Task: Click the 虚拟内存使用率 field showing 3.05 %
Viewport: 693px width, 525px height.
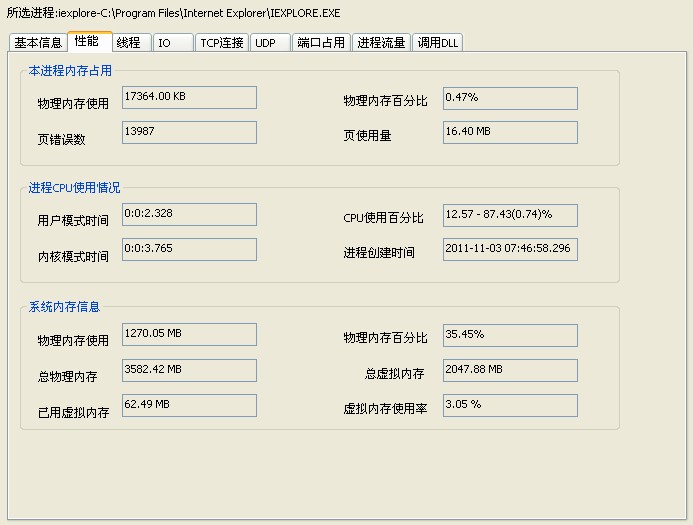Action: 510,405
